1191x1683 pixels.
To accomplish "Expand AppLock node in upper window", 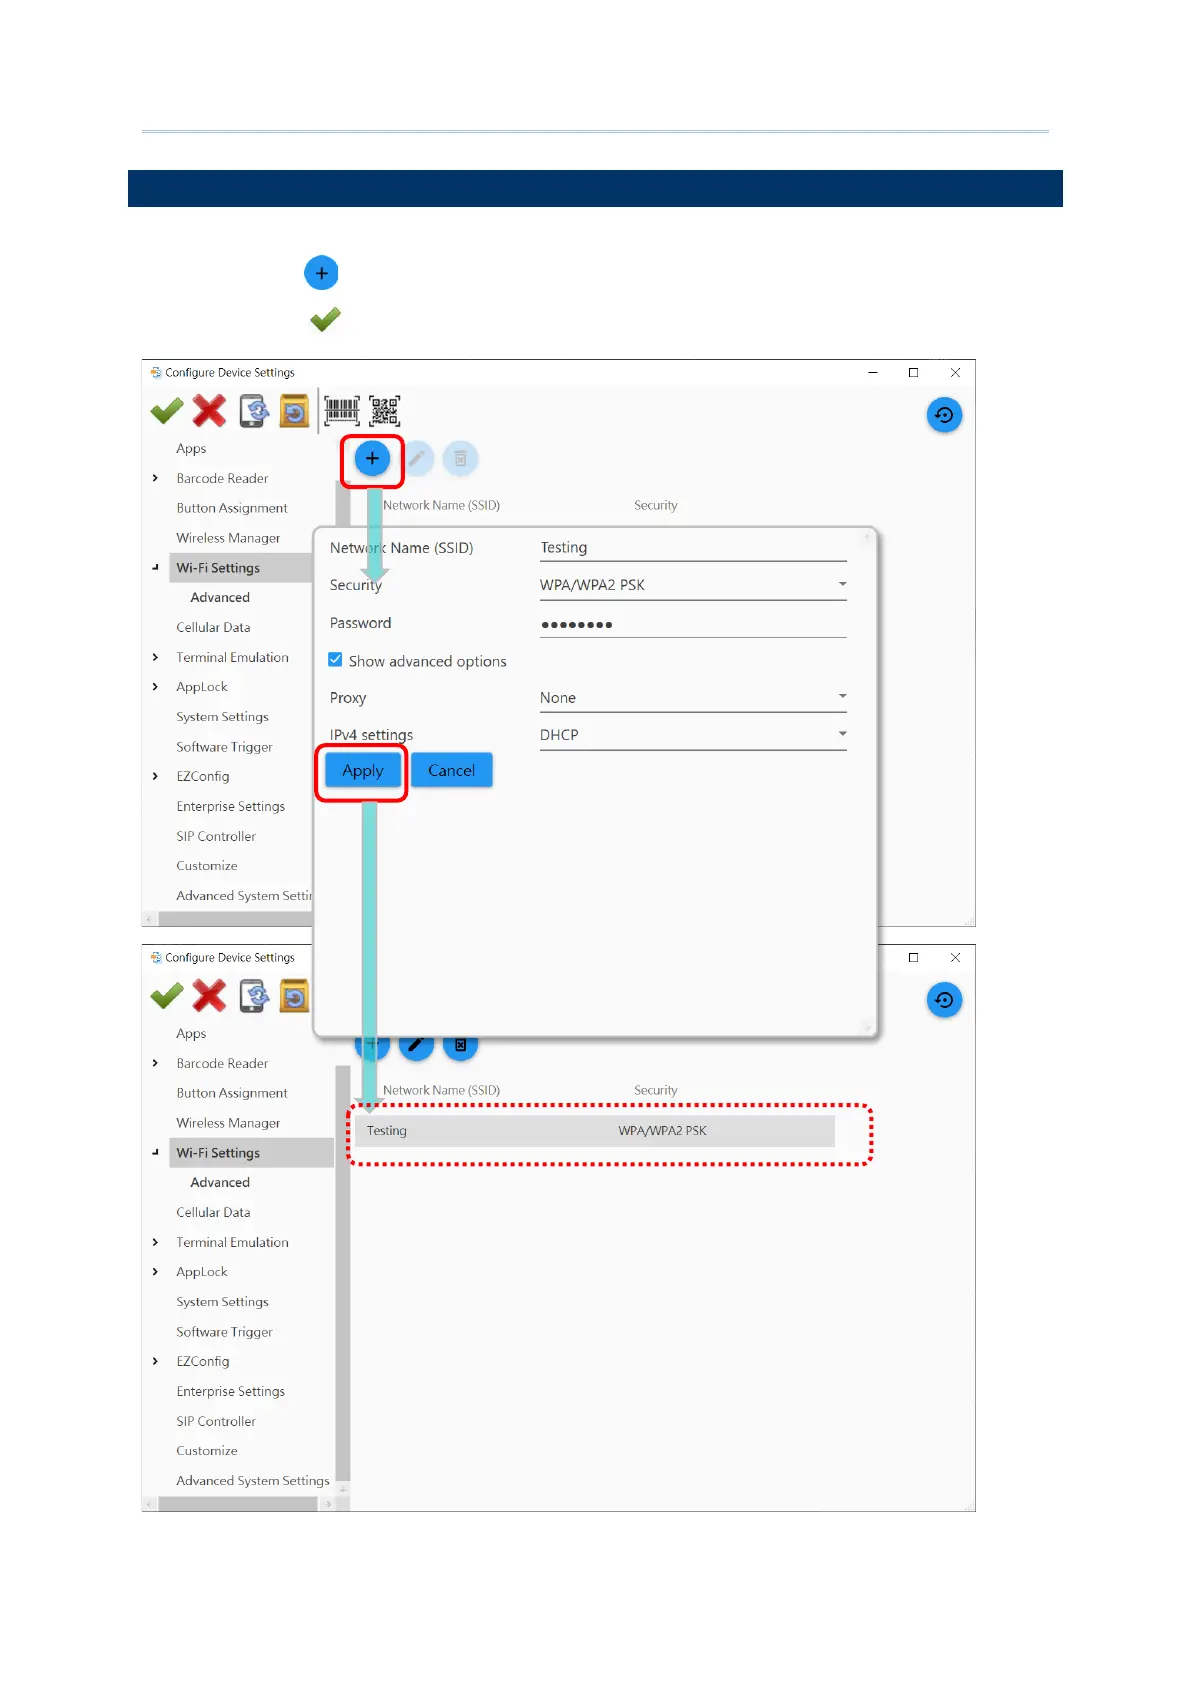I will 155,687.
